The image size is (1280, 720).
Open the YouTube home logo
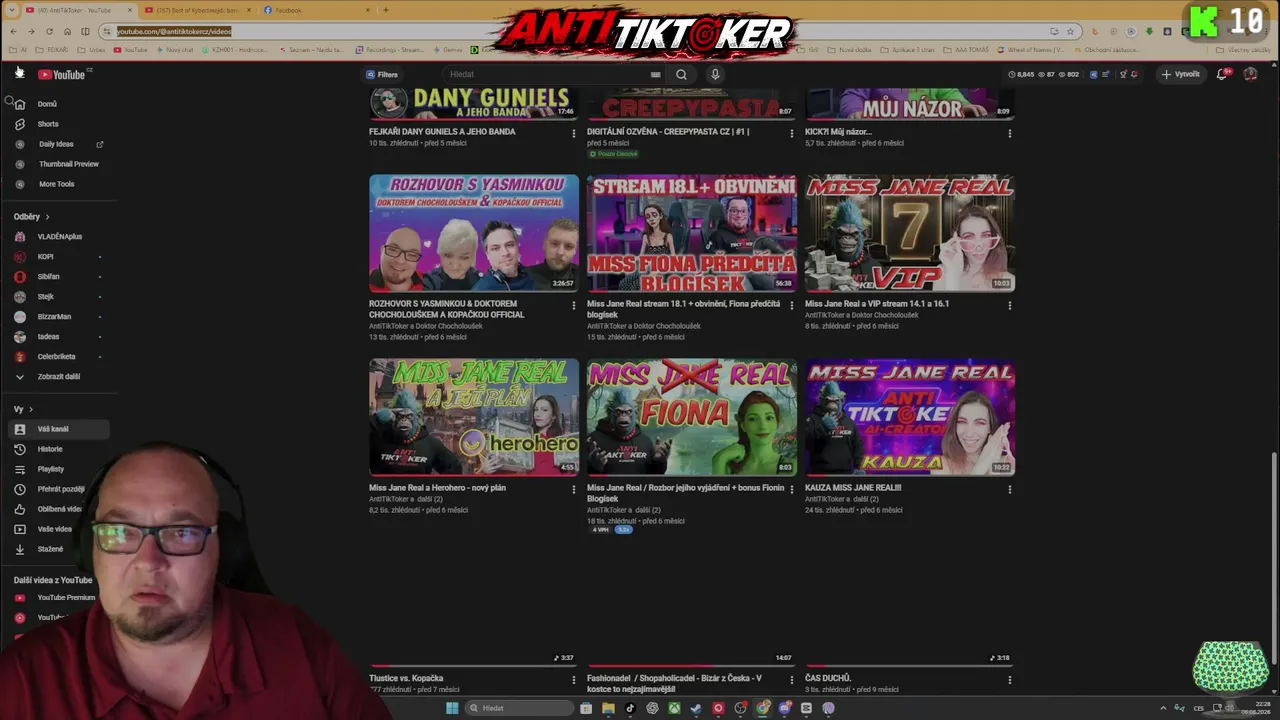pos(62,74)
